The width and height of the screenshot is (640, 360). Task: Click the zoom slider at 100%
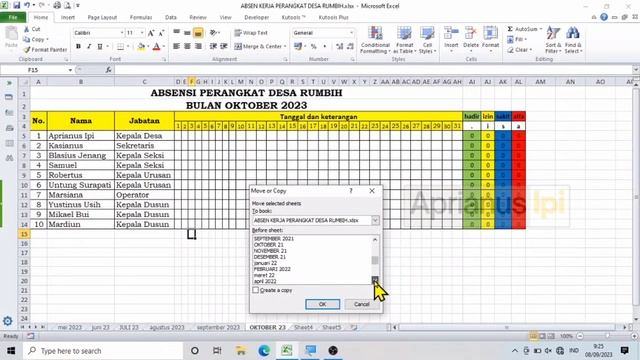(607, 336)
